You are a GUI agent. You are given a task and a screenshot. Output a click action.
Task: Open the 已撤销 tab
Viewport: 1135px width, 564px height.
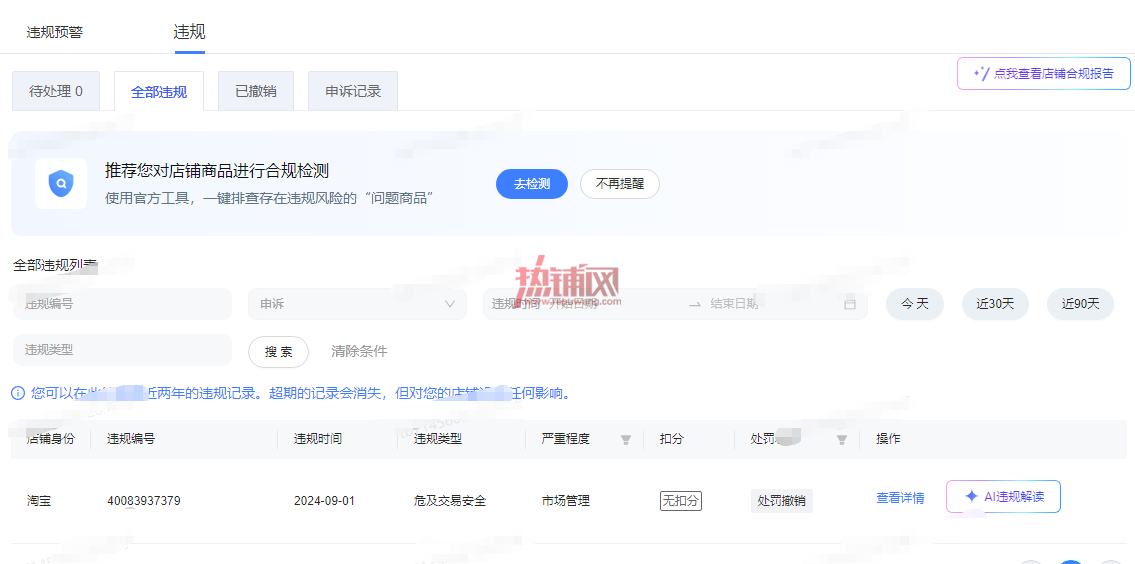(x=256, y=91)
